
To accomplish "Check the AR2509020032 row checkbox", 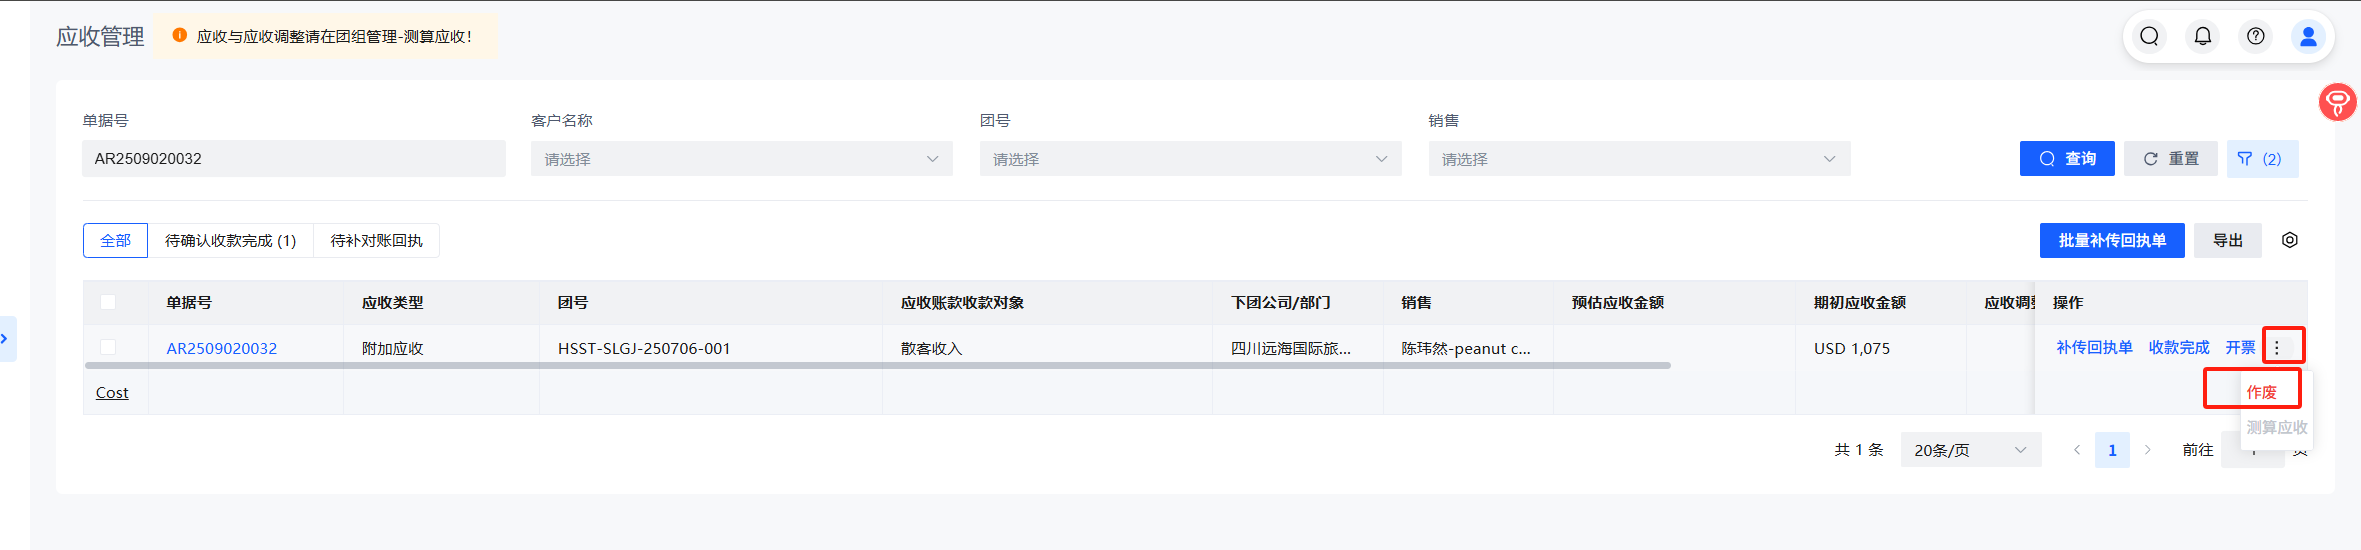I will pyautogui.click(x=108, y=347).
